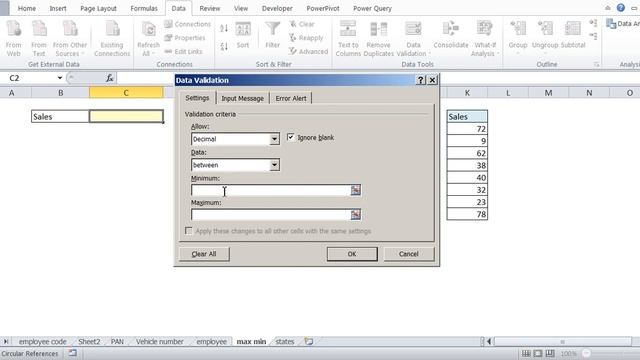
Task: Click the Clear All button
Action: [x=204, y=254]
